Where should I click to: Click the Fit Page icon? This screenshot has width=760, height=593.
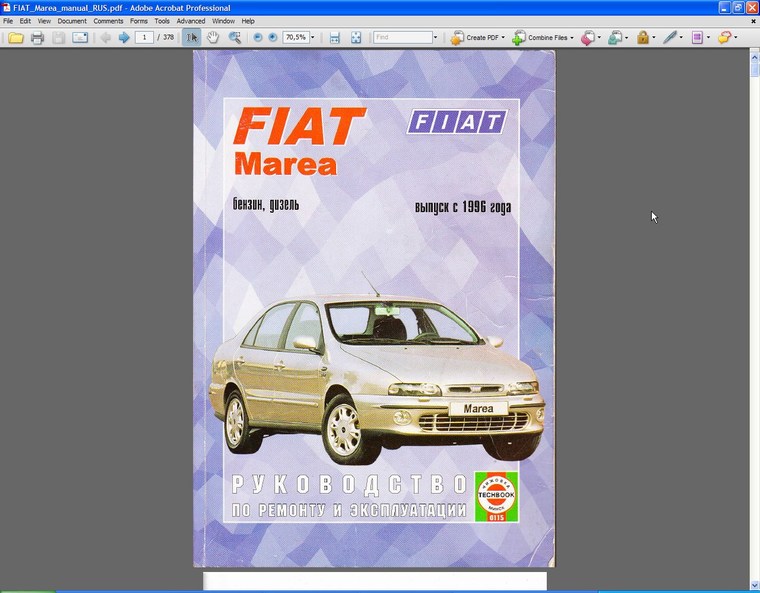pos(356,38)
